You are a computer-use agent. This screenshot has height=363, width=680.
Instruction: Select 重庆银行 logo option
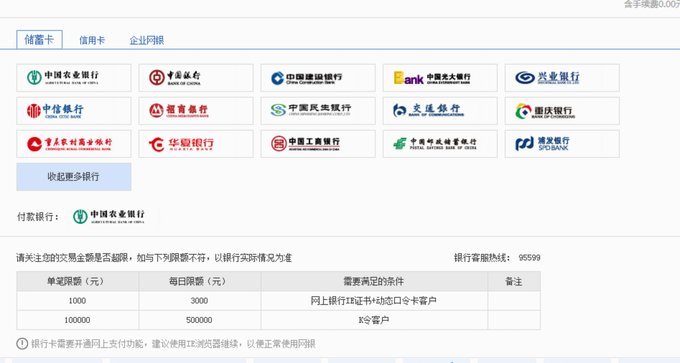[562, 111]
